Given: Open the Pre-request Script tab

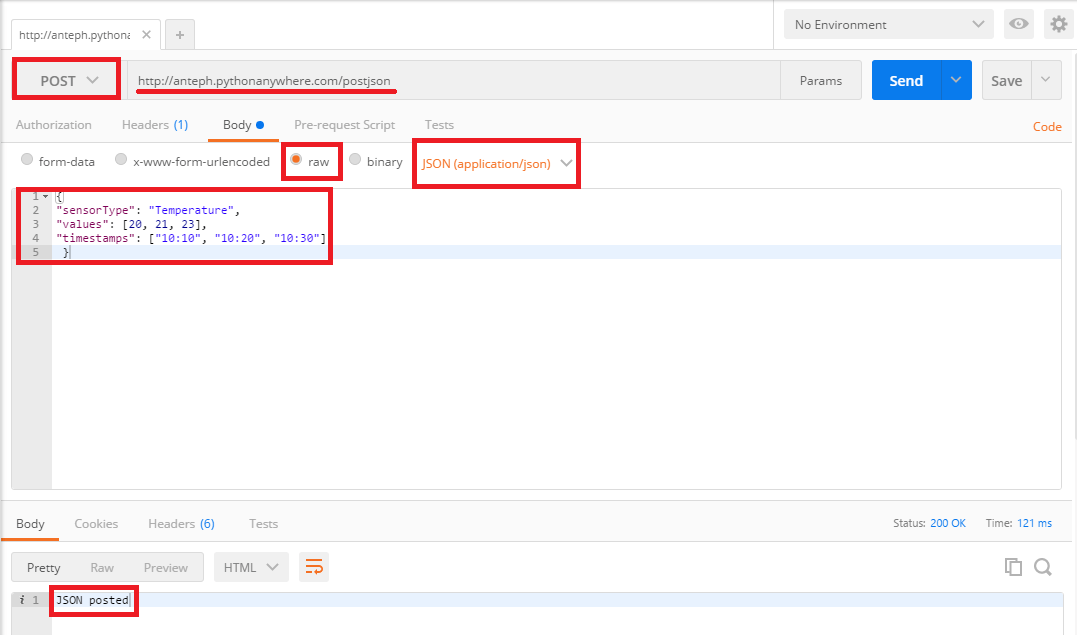Looking at the screenshot, I should (x=344, y=124).
